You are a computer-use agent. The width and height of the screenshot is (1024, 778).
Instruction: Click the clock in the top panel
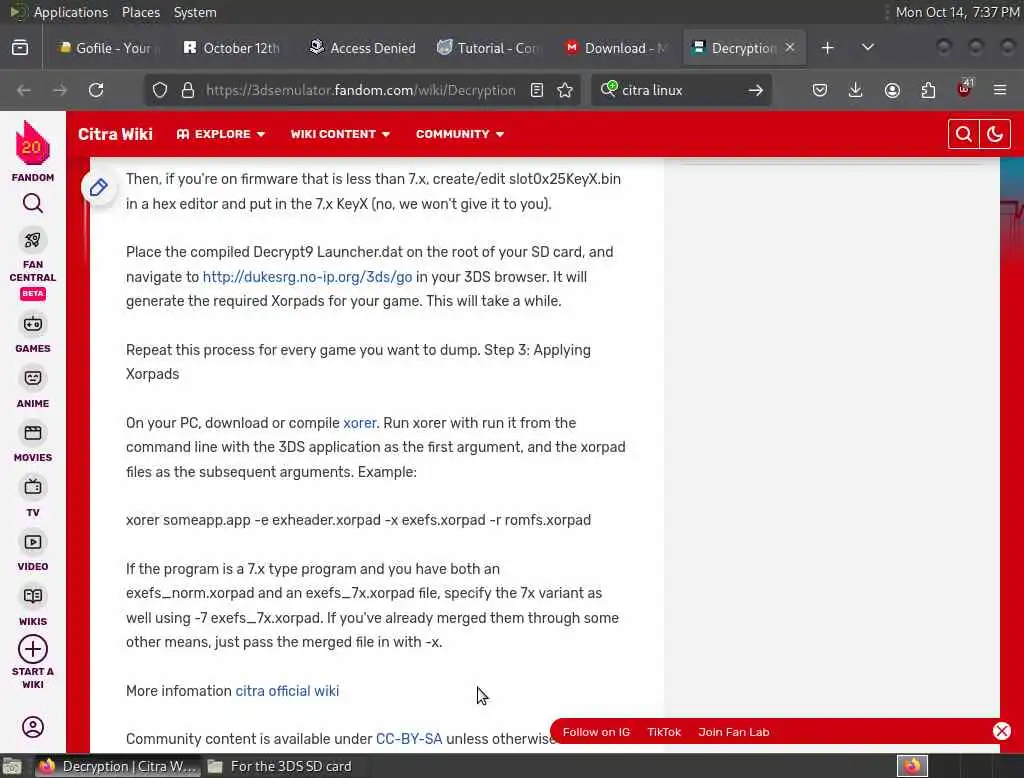(957, 12)
